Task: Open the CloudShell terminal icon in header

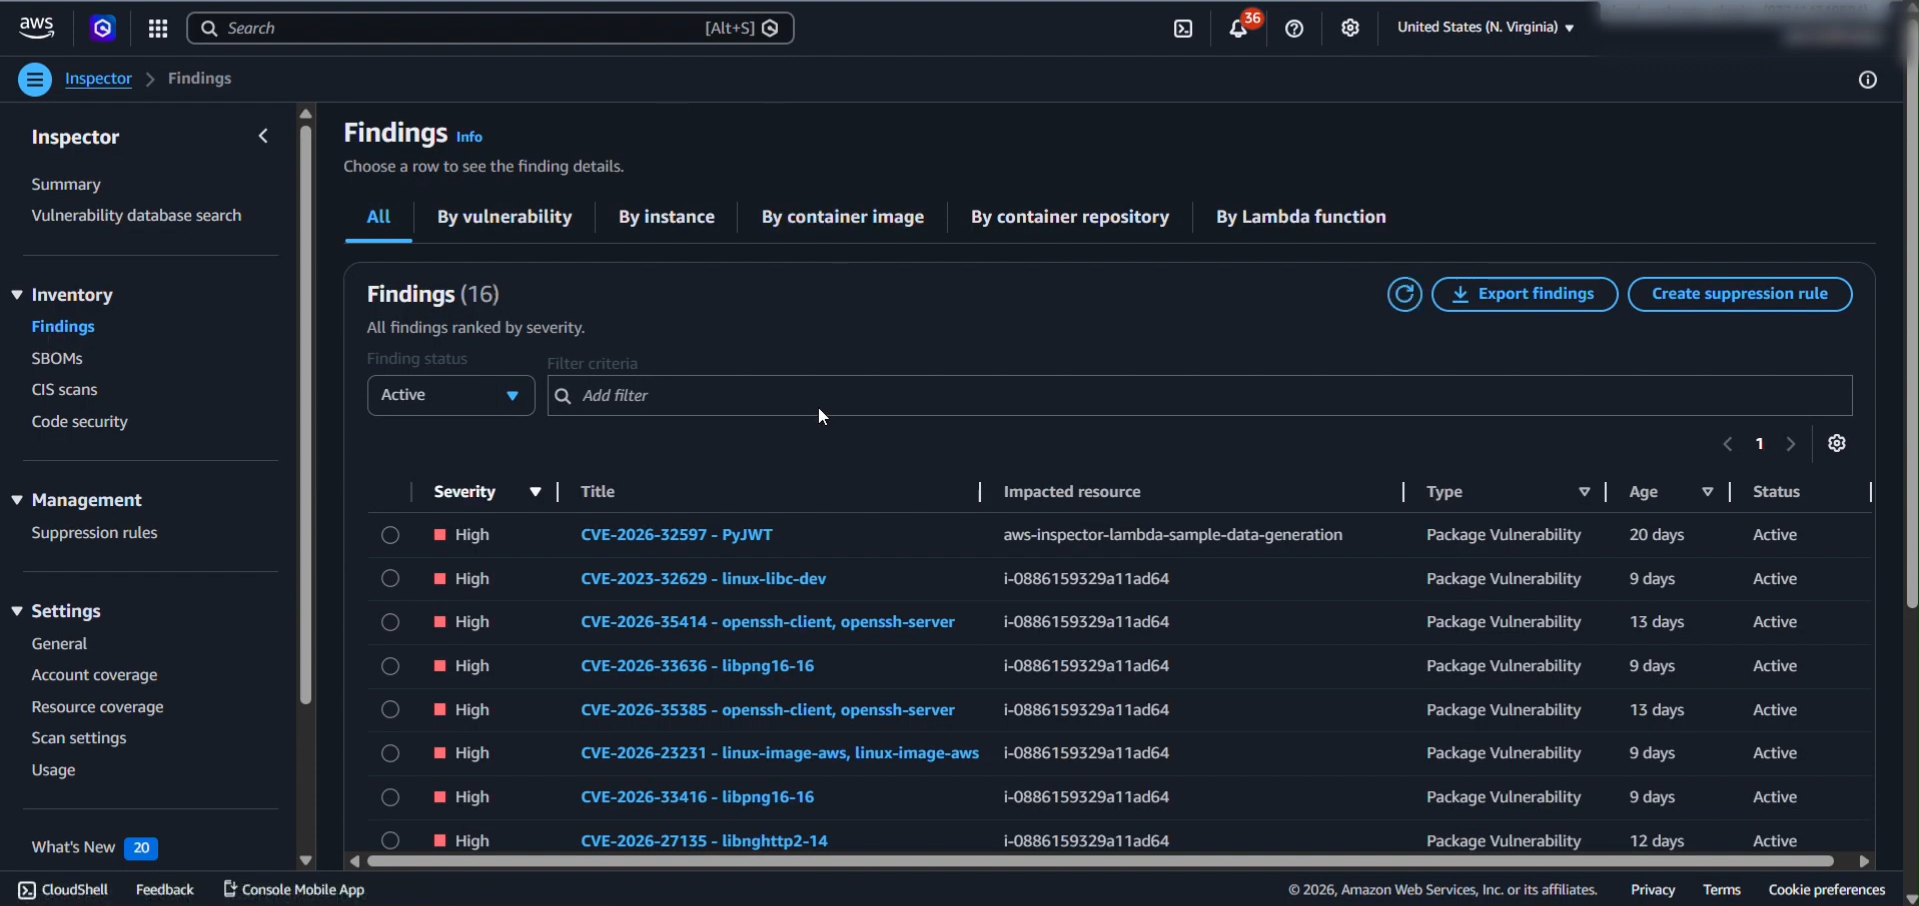Action: tap(1183, 29)
